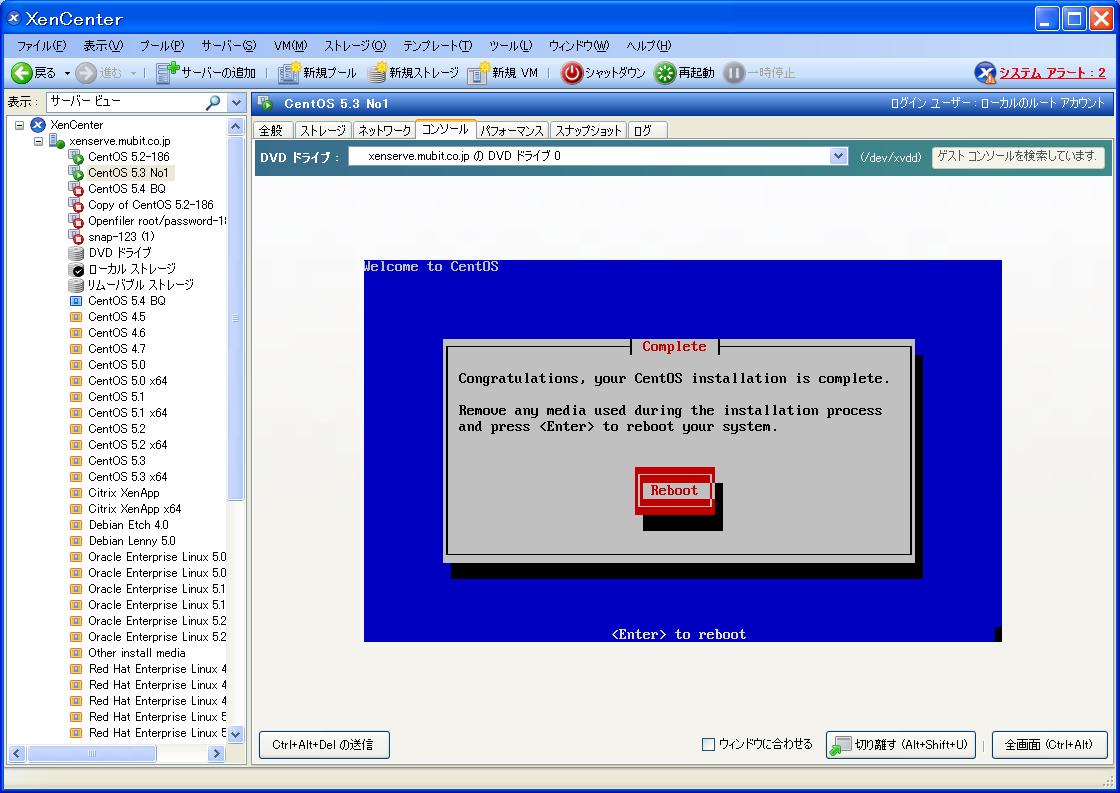Image resolution: width=1120 pixels, height=793 pixels.
Task: Switch to the ストレージ tab
Action: [x=323, y=130]
